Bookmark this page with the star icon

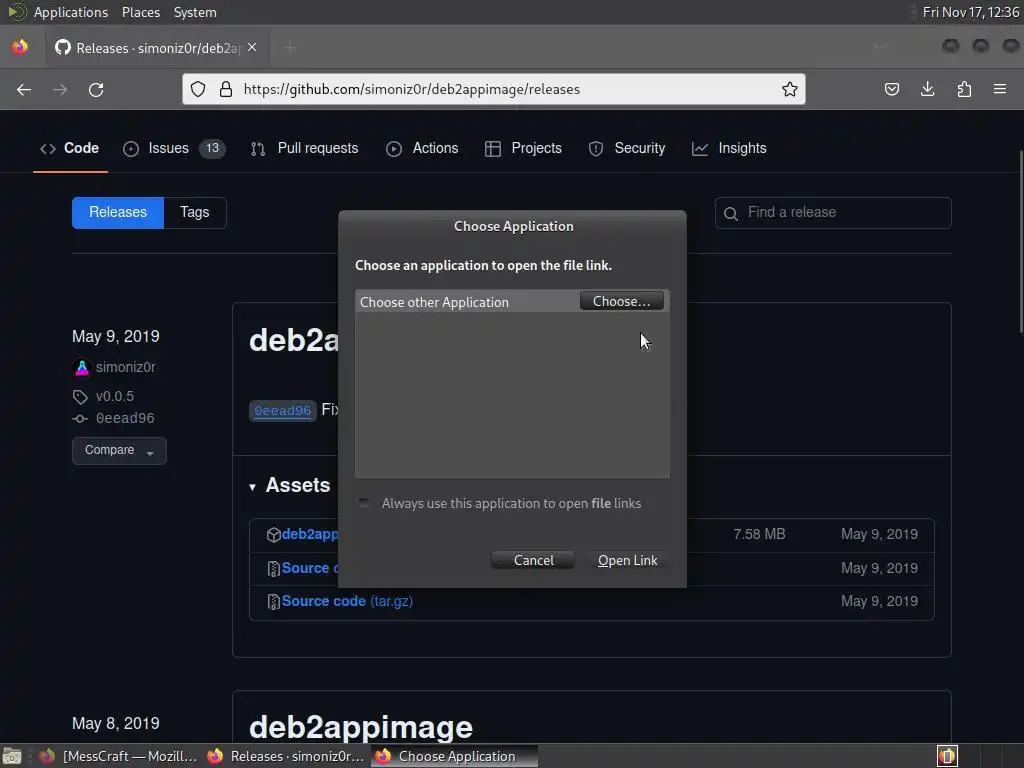point(790,89)
